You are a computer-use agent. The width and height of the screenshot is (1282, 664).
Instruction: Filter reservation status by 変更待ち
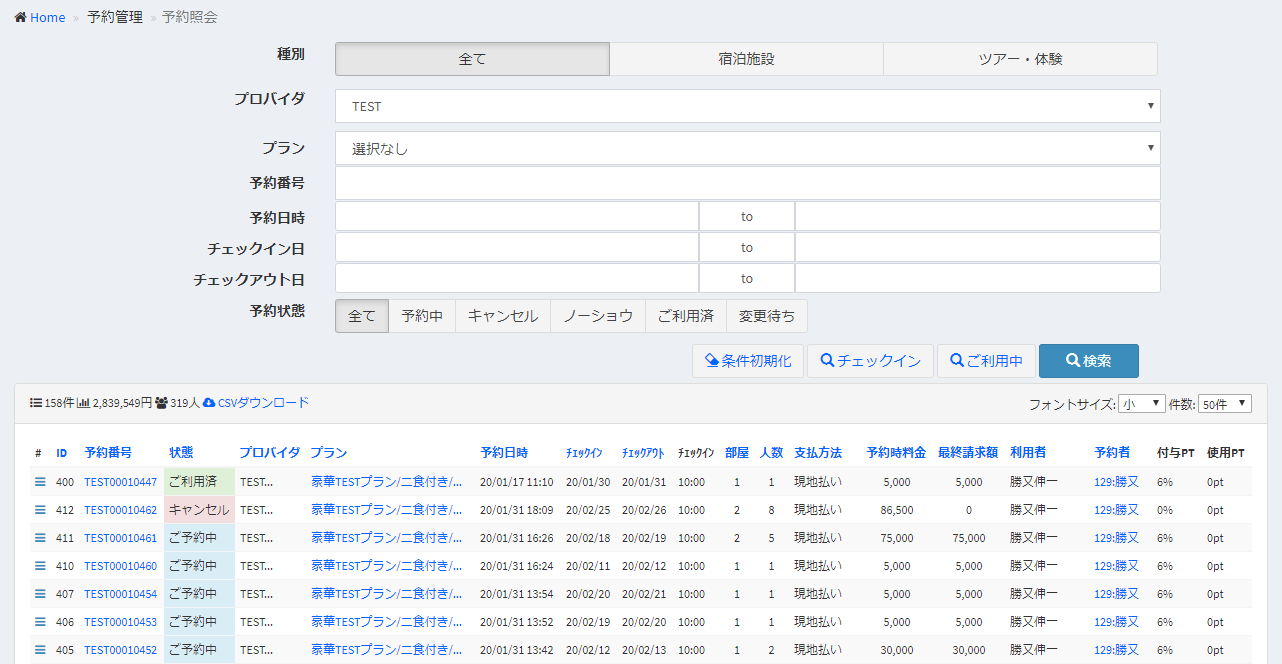[x=767, y=316]
